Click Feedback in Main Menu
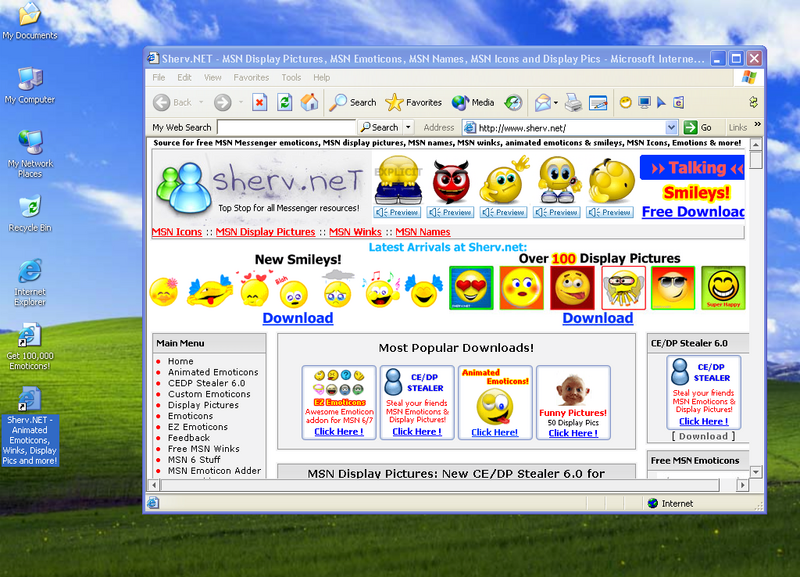Viewport: 800px width, 577px height. click(x=189, y=438)
